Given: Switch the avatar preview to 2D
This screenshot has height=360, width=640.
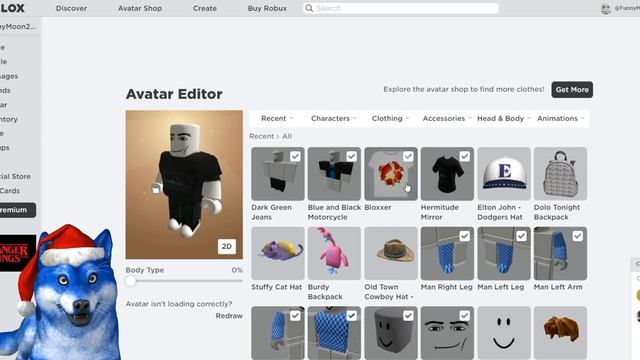Looking at the screenshot, I should (227, 246).
